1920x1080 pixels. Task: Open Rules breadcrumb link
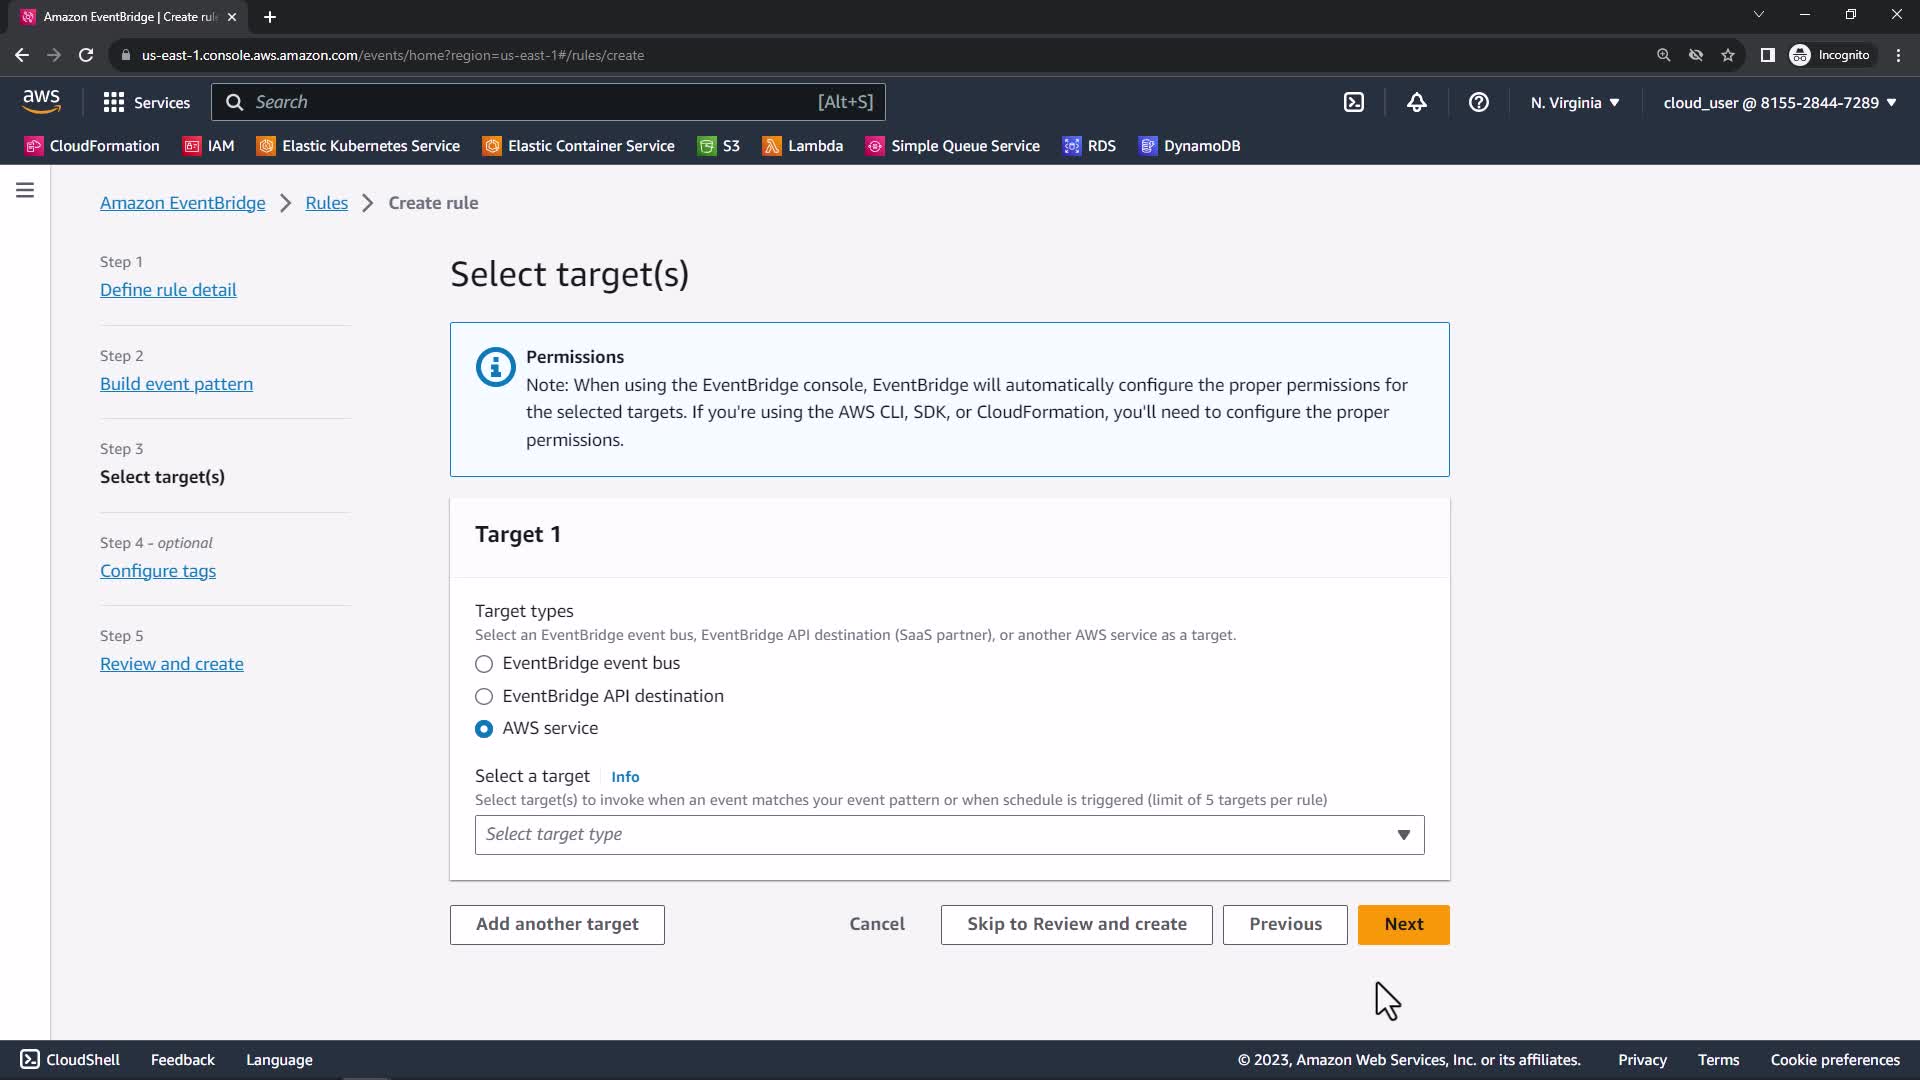click(x=326, y=203)
